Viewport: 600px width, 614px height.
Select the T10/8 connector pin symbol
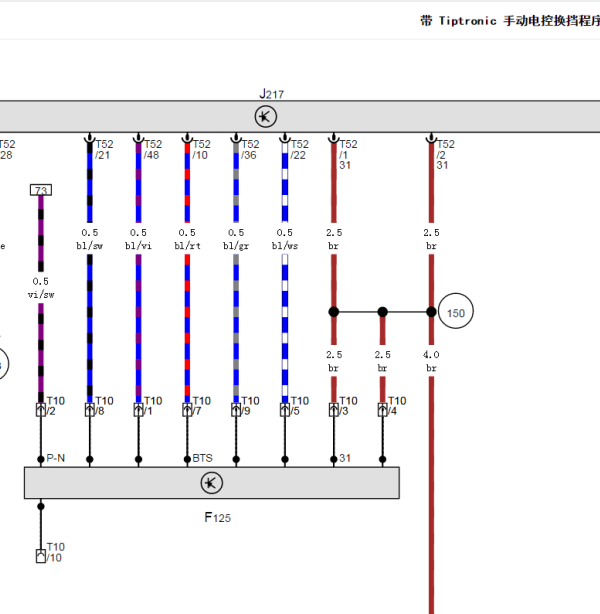(x=89, y=410)
